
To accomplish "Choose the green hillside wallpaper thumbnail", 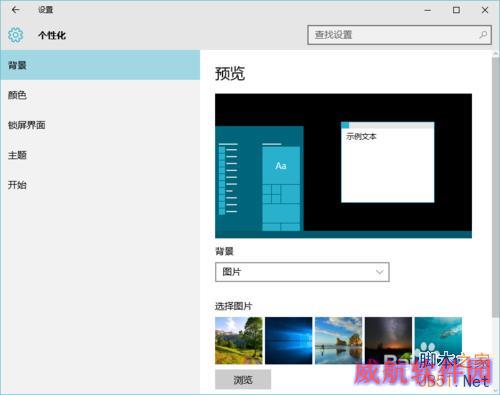I will pyautogui.click(x=239, y=340).
